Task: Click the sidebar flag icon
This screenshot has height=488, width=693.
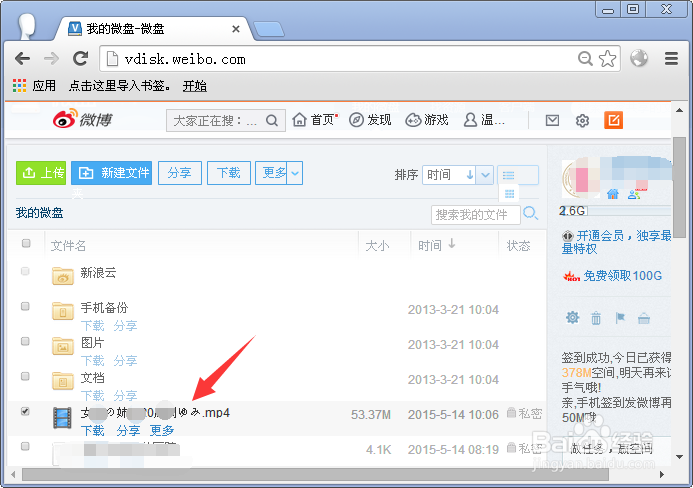Action: tap(620, 317)
